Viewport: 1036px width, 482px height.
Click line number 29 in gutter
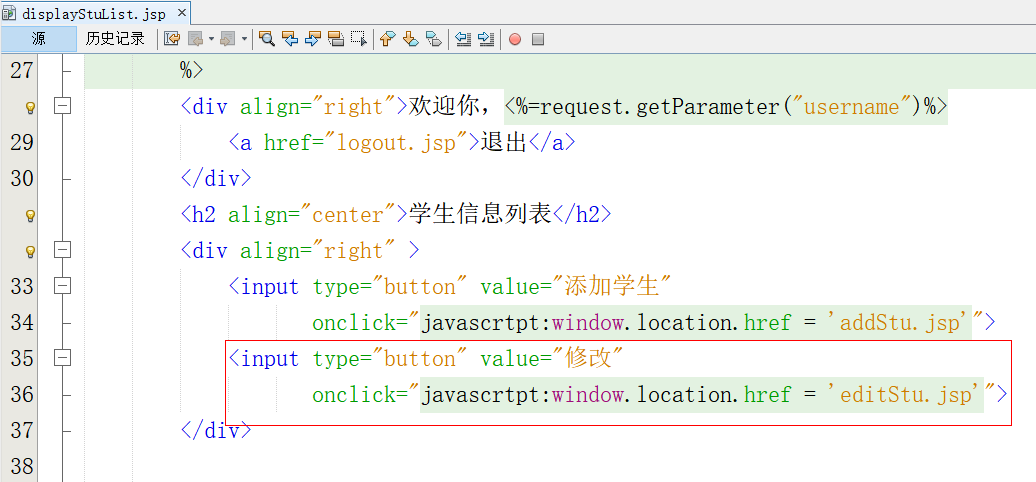pyautogui.click(x=22, y=143)
